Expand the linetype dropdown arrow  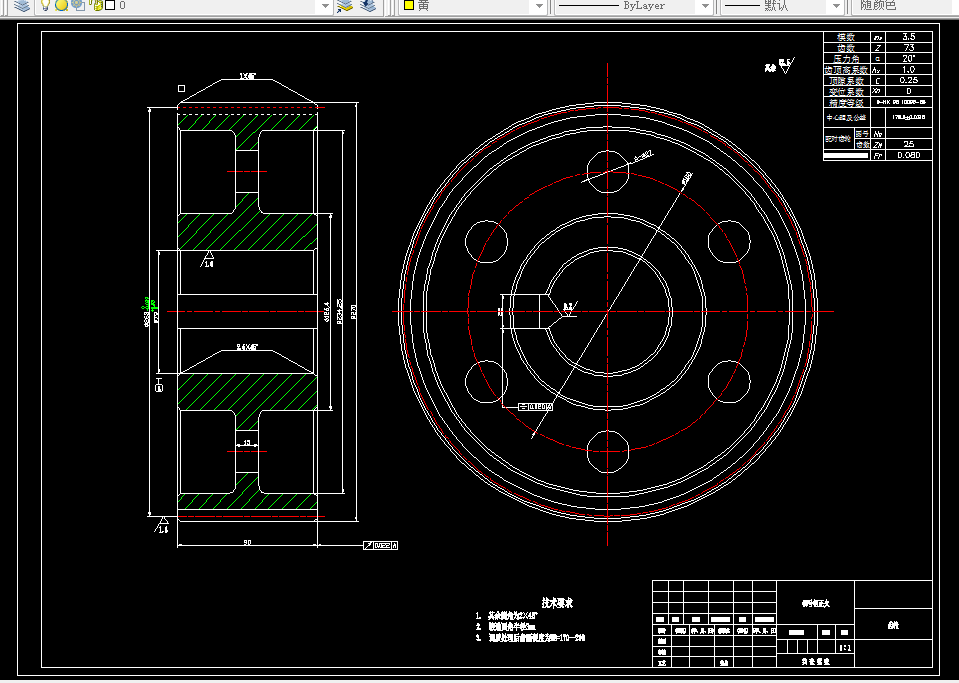[x=705, y=7]
